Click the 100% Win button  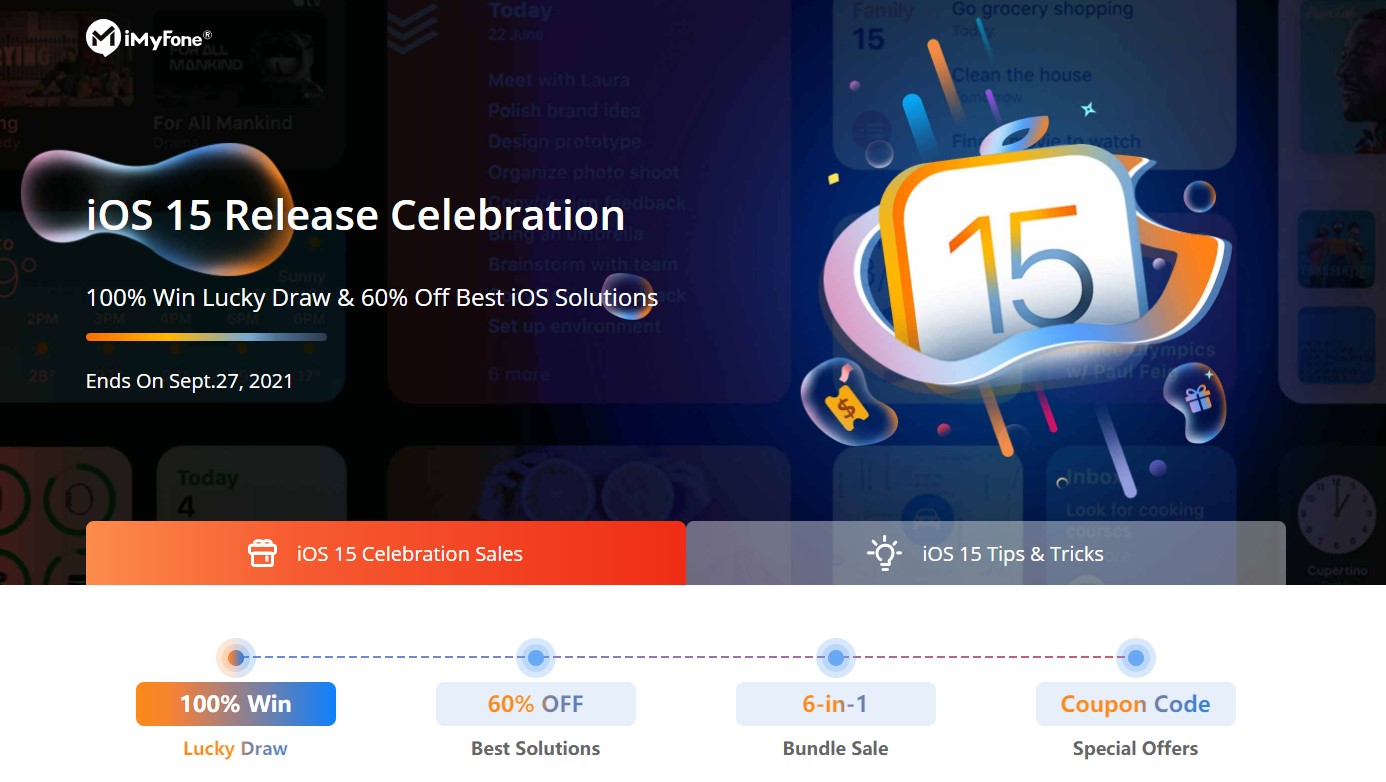236,704
